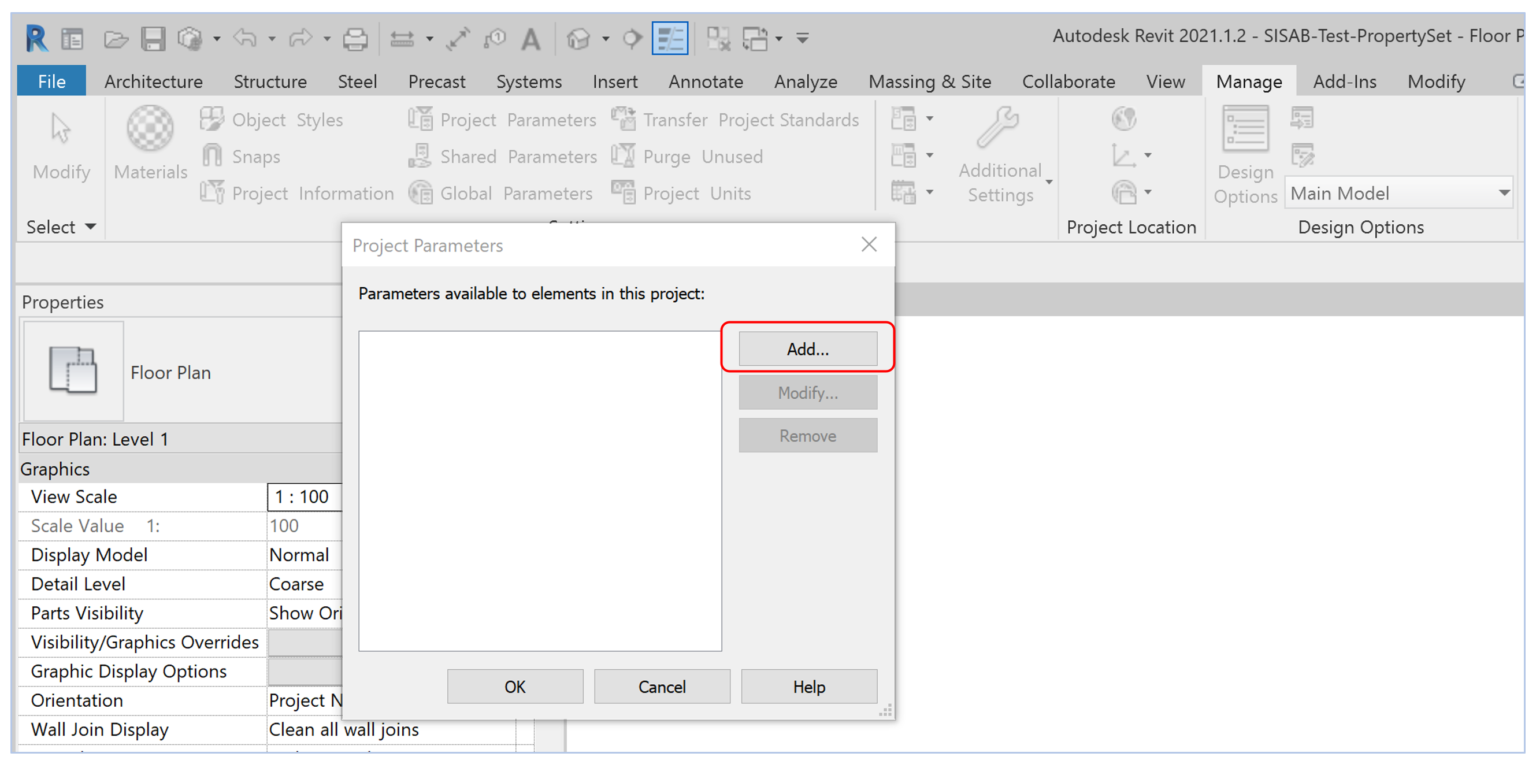1536x764 pixels.
Task: Click the Measure between references icon
Action: coord(402,39)
